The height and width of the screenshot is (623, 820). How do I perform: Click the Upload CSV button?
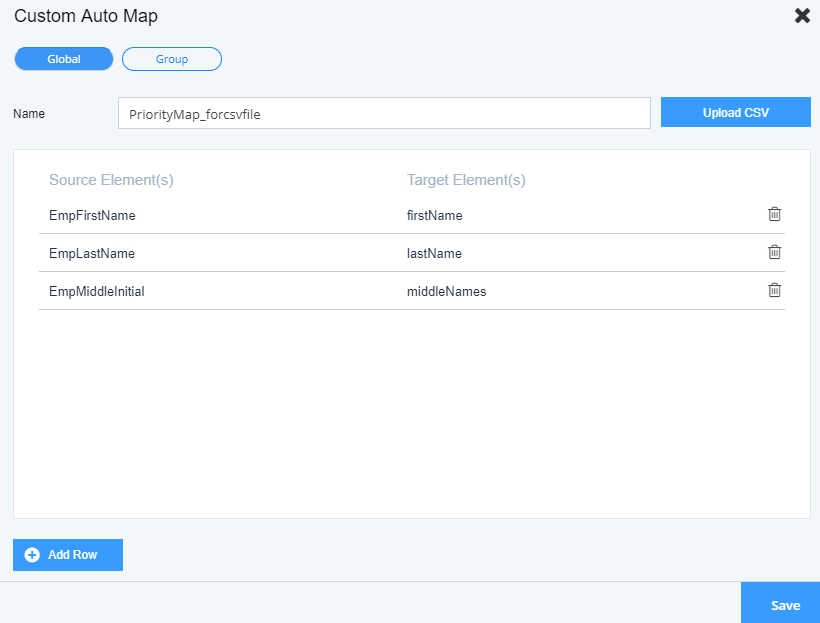pyautogui.click(x=736, y=112)
